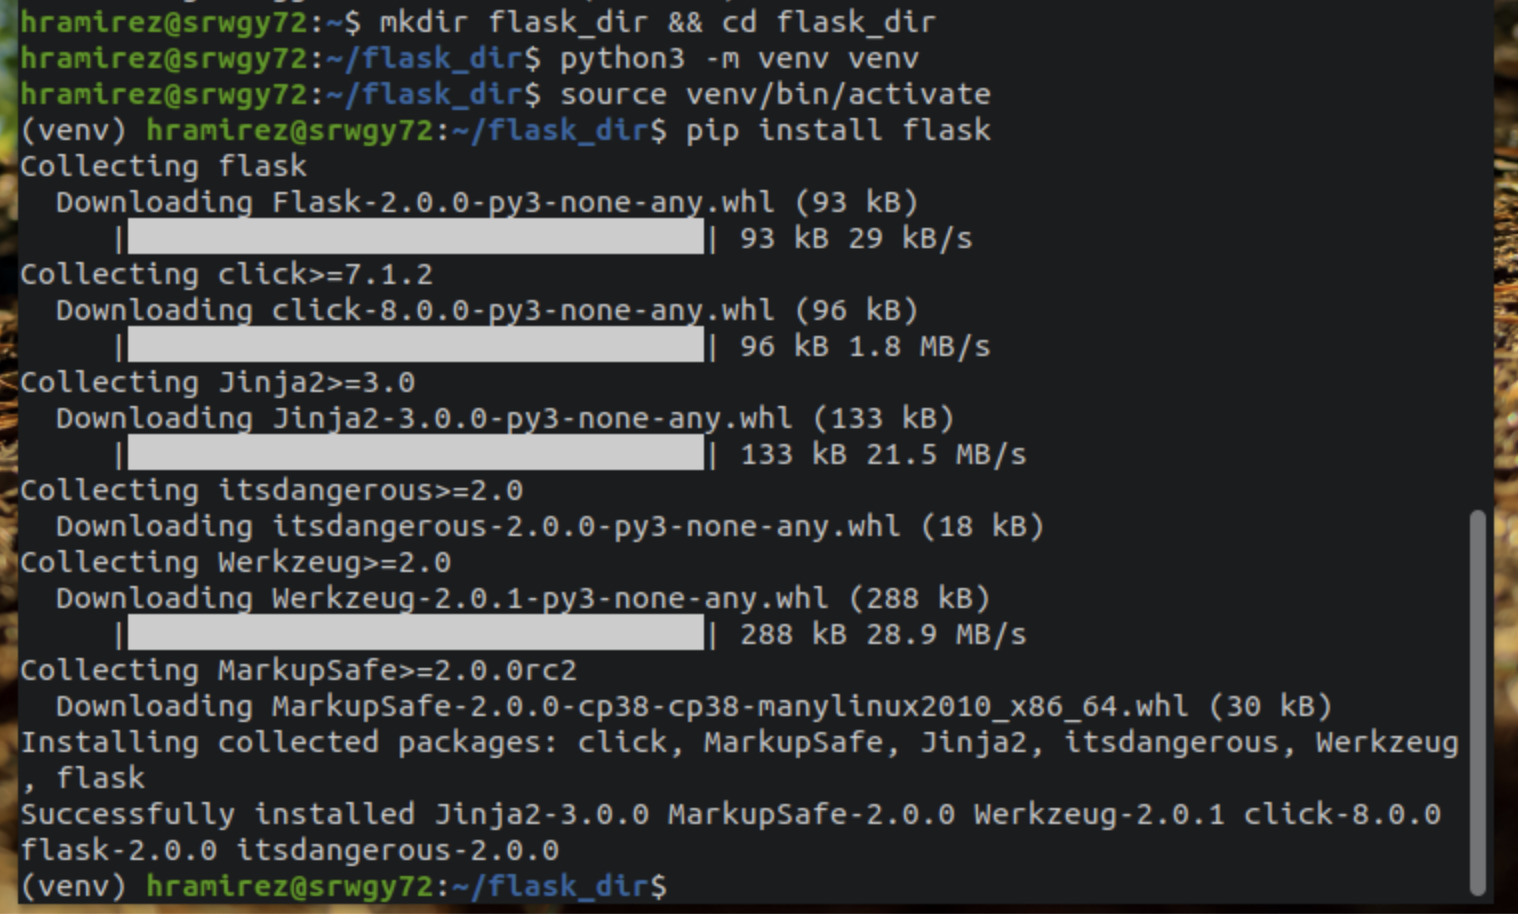Click the "pip install flask" command text
1518x914 pixels.
click(x=838, y=130)
